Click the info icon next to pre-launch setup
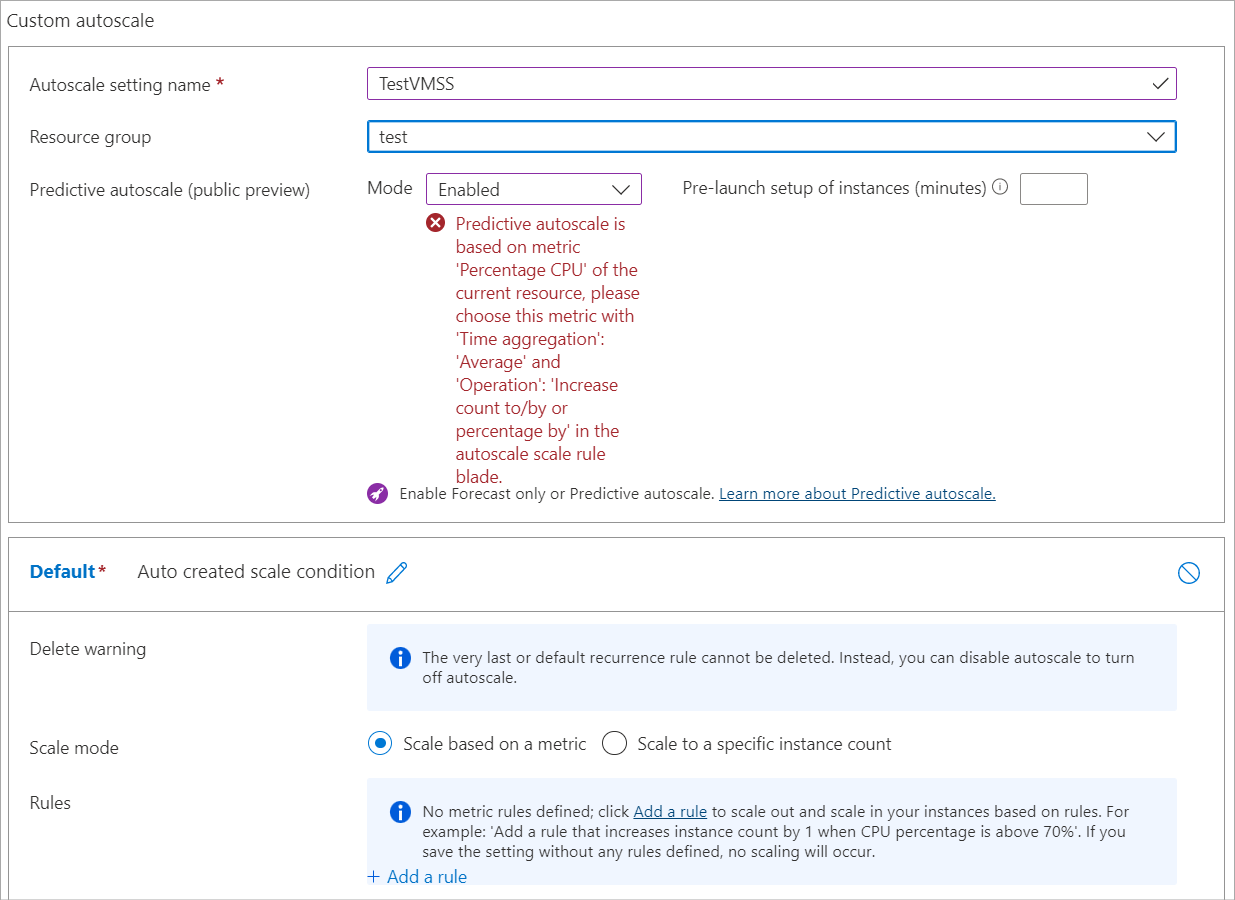The image size is (1235, 900). [x=1000, y=187]
